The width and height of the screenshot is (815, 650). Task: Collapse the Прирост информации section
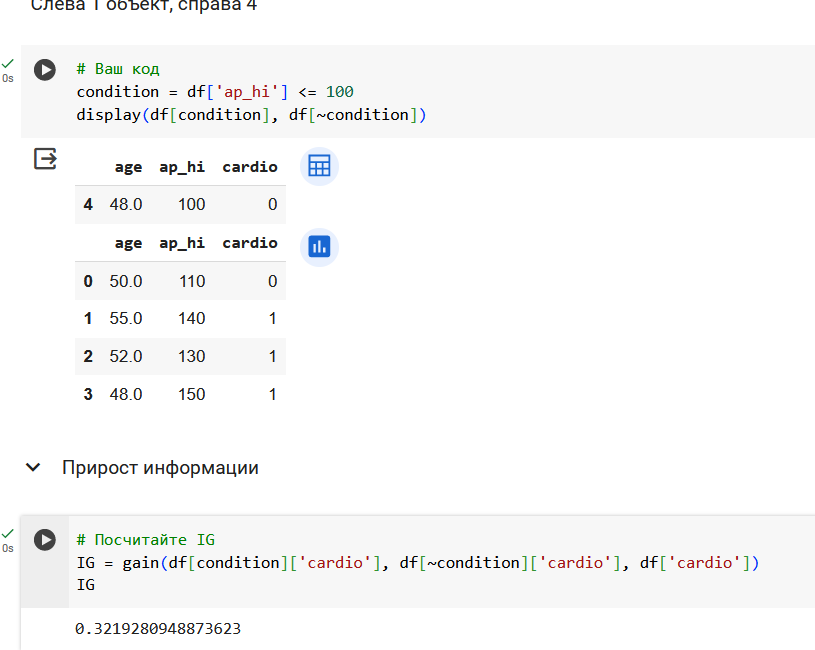(x=33, y=468)
